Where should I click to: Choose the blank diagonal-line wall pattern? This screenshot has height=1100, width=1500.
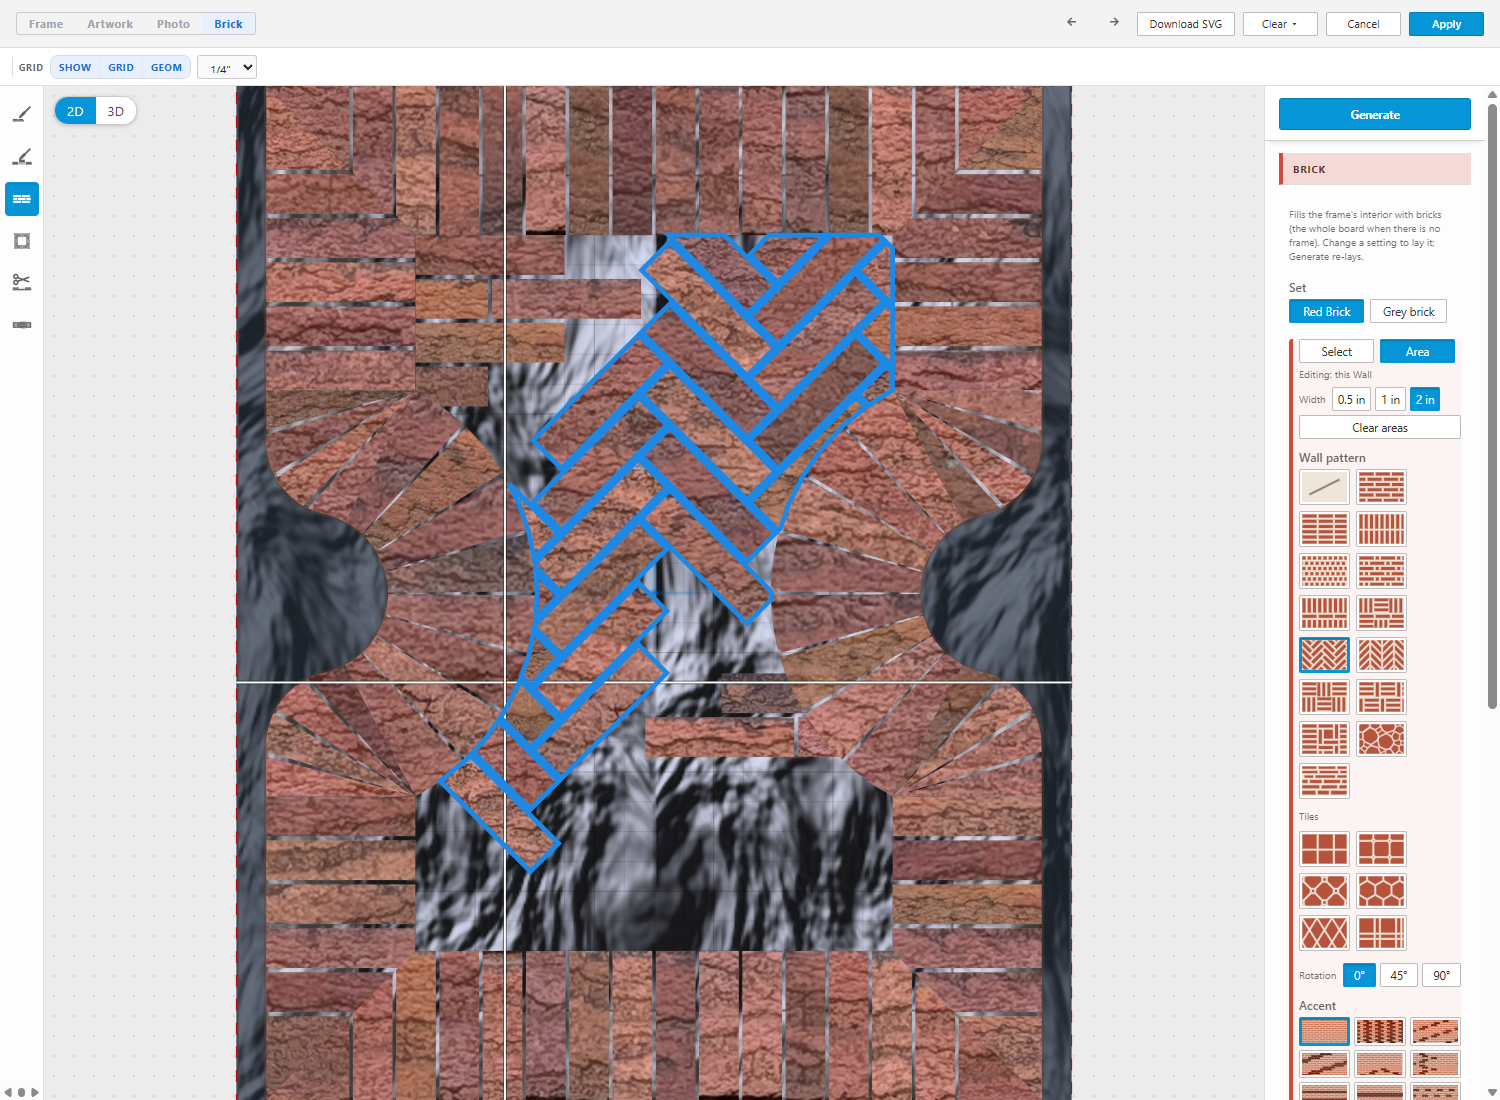(x=1324, y=487)
